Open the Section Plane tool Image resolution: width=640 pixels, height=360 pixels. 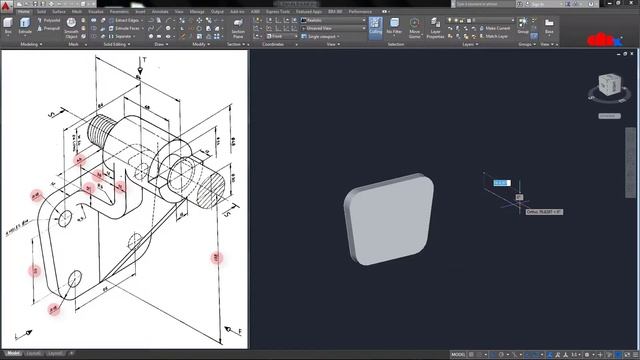[238, 28]
